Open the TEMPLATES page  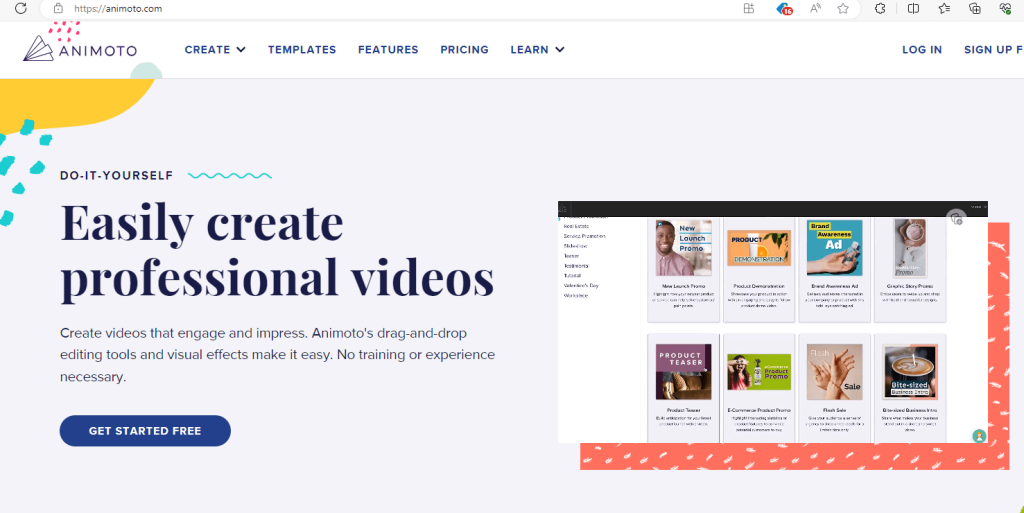click(302, 50)
